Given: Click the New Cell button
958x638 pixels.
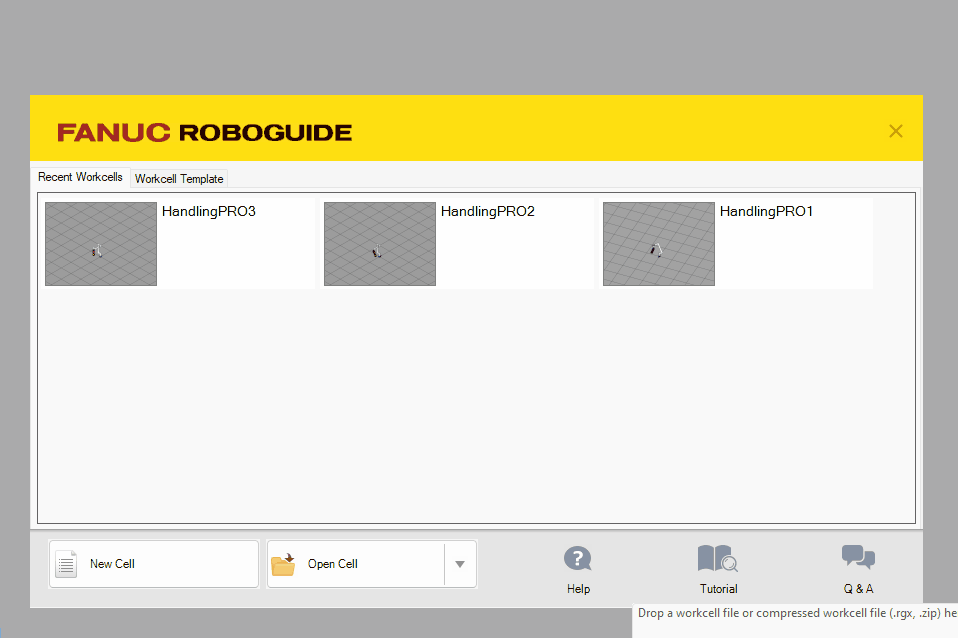Looking at the screenshot, I should tap(153, 563).
